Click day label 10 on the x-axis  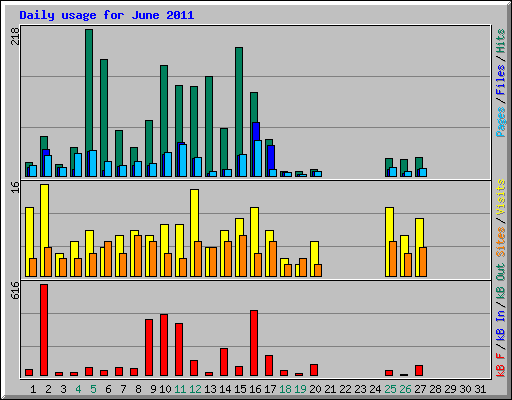[165, 389]
